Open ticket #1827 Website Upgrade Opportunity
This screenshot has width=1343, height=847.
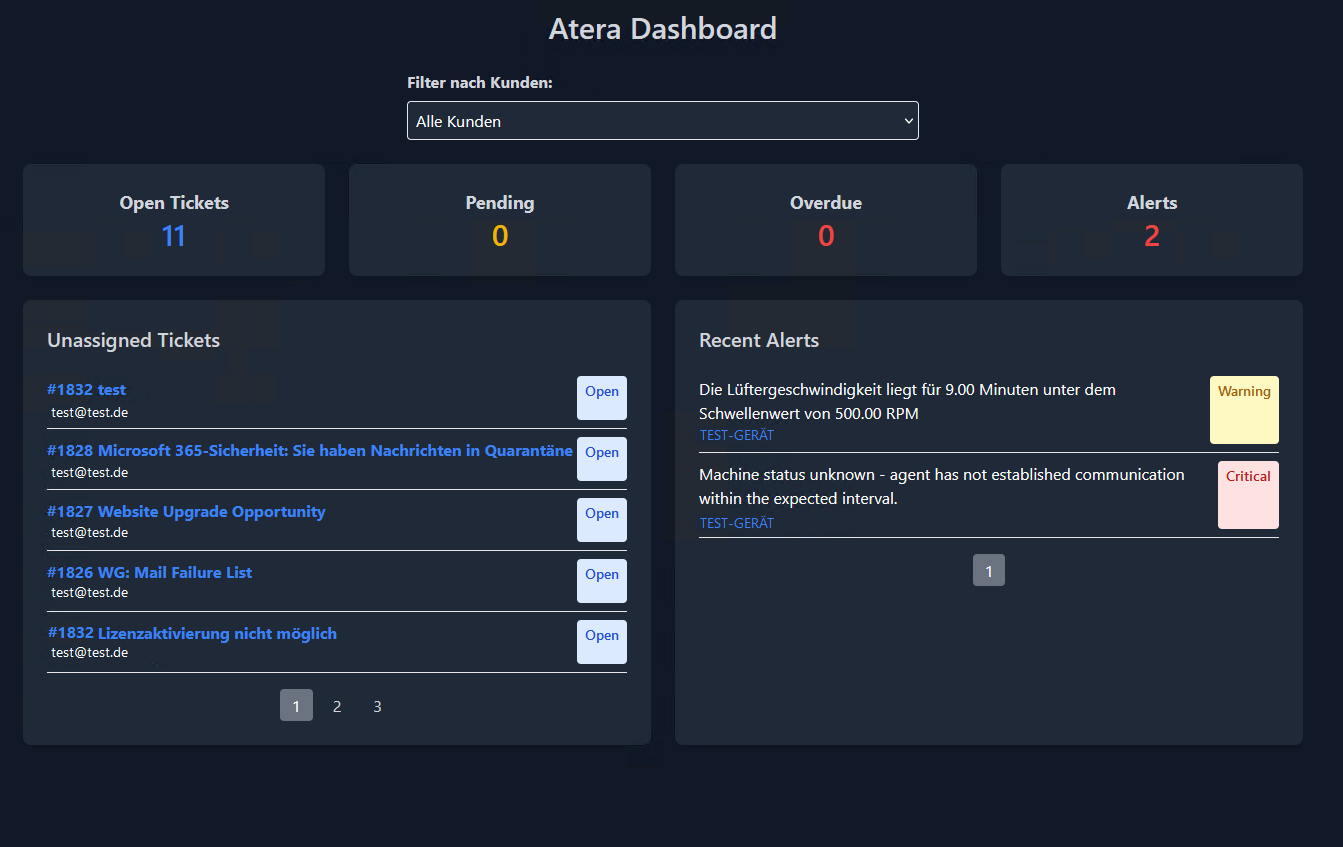(186, 511)
